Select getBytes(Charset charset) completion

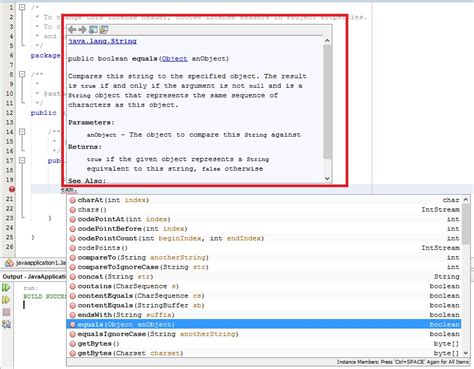[264, 353]
